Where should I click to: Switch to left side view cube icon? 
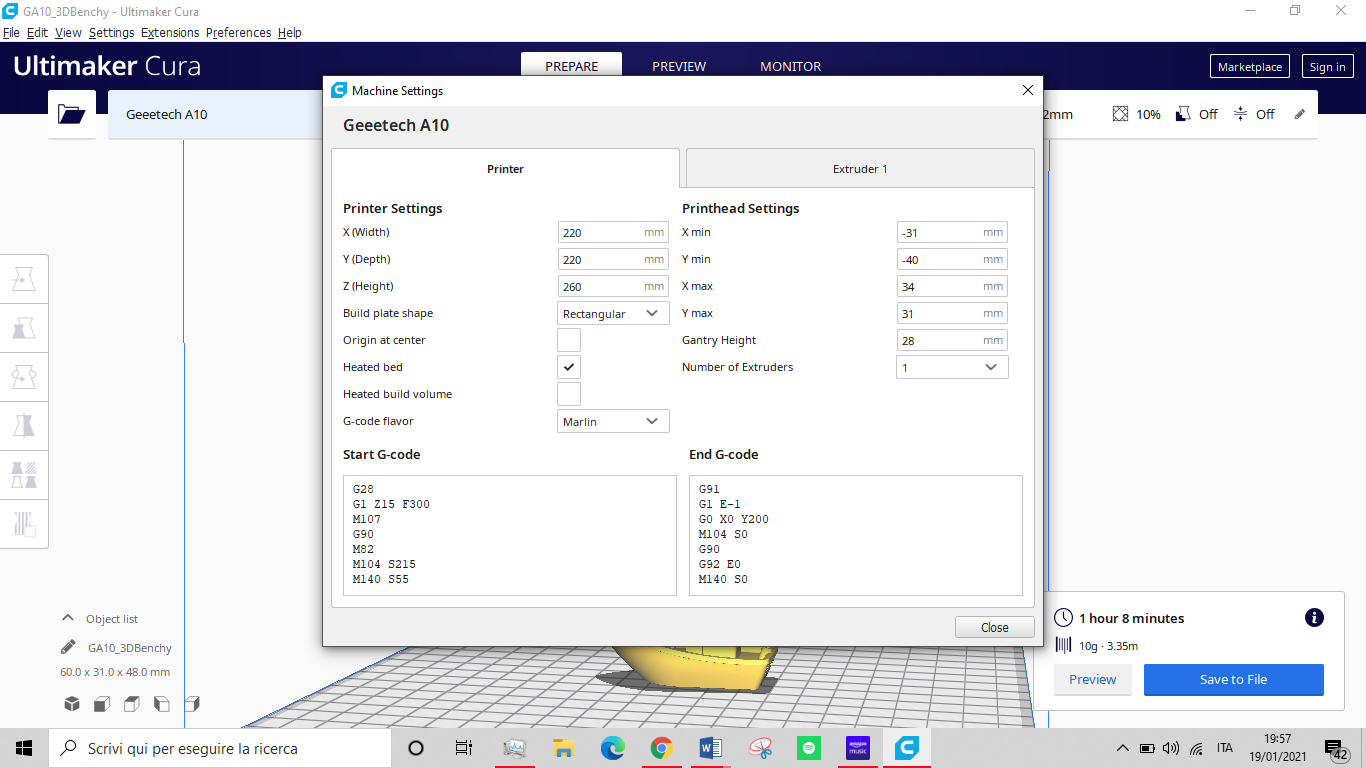162,704
